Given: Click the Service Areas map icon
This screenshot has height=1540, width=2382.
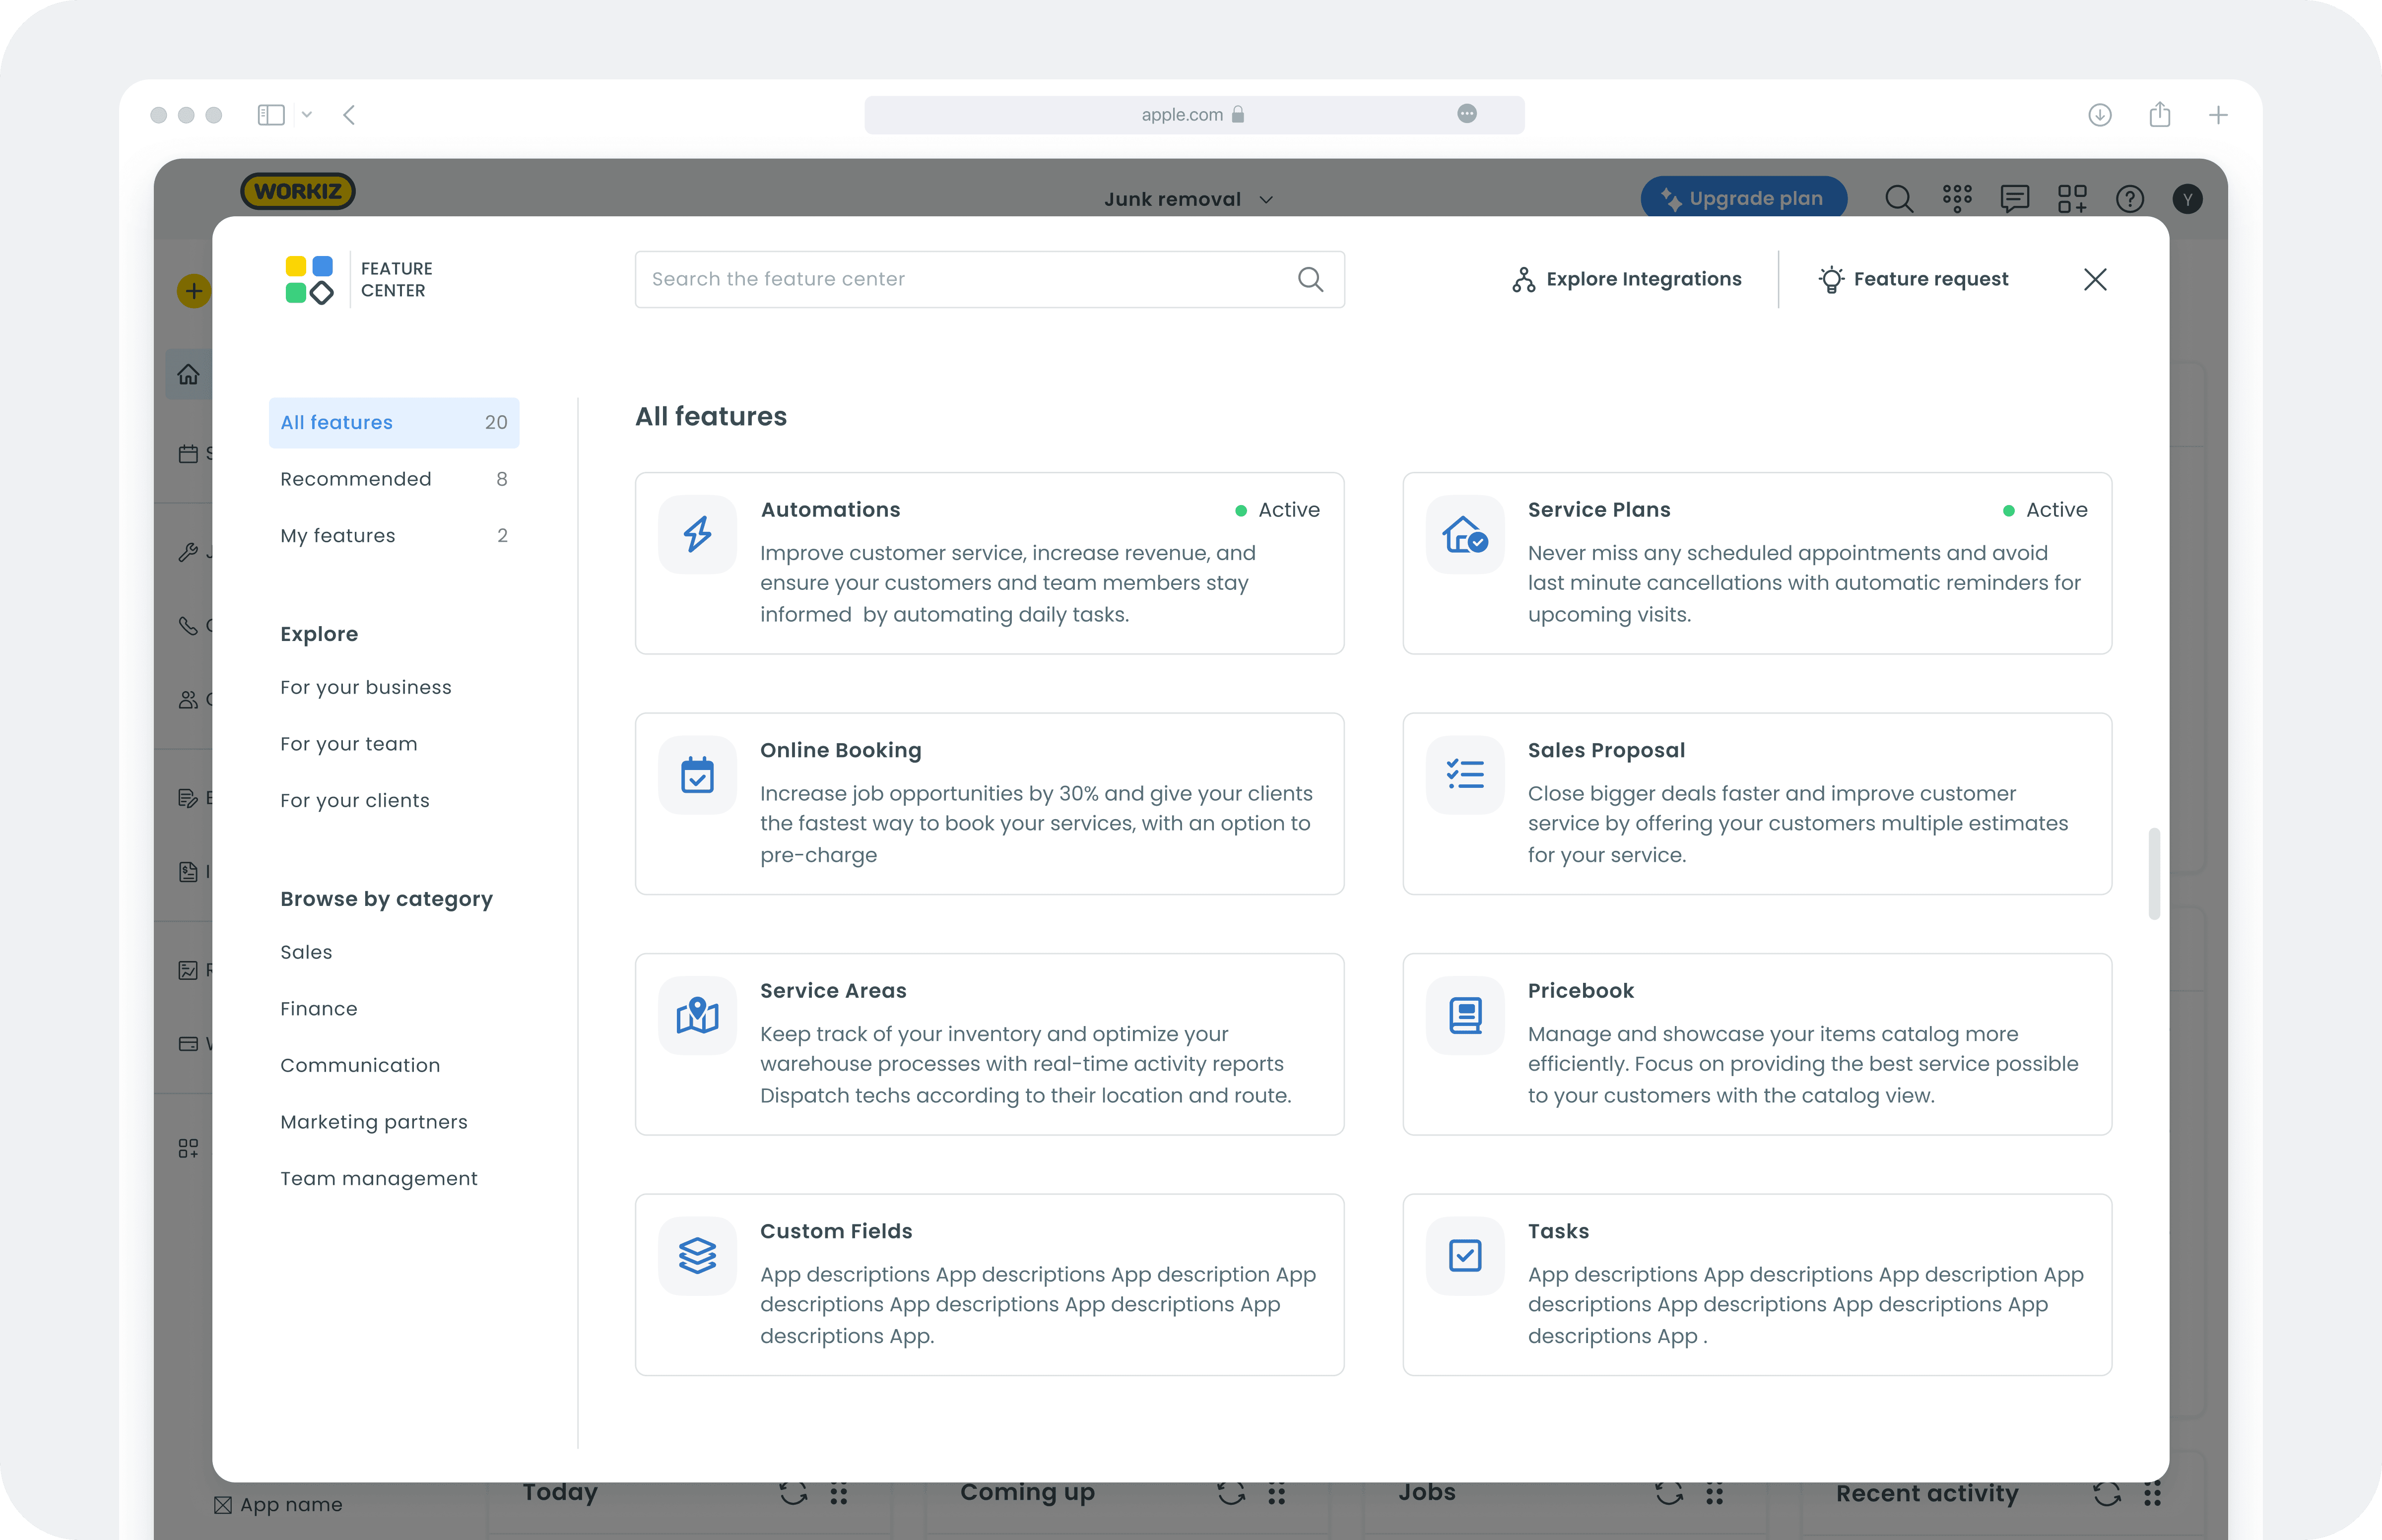Looking at the screenshot, I should tap(697, 1015).
